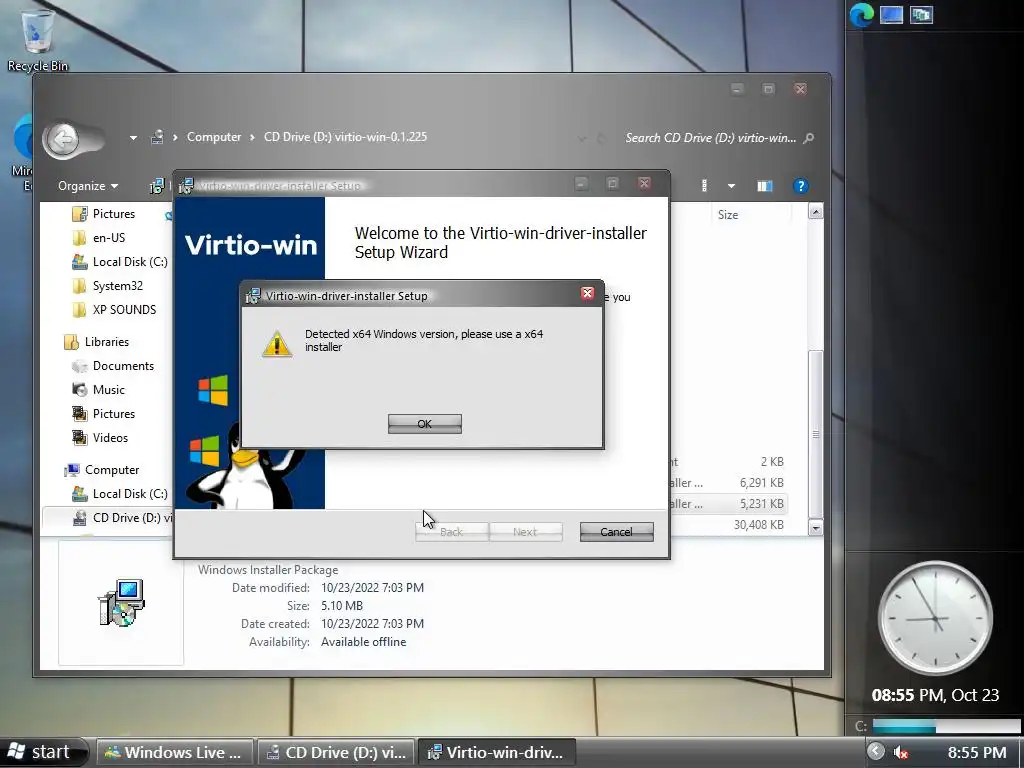Image resolution: width=1024 pixels, height=768 pixels.
Task: Click the start button
Action: click(43, 752)
